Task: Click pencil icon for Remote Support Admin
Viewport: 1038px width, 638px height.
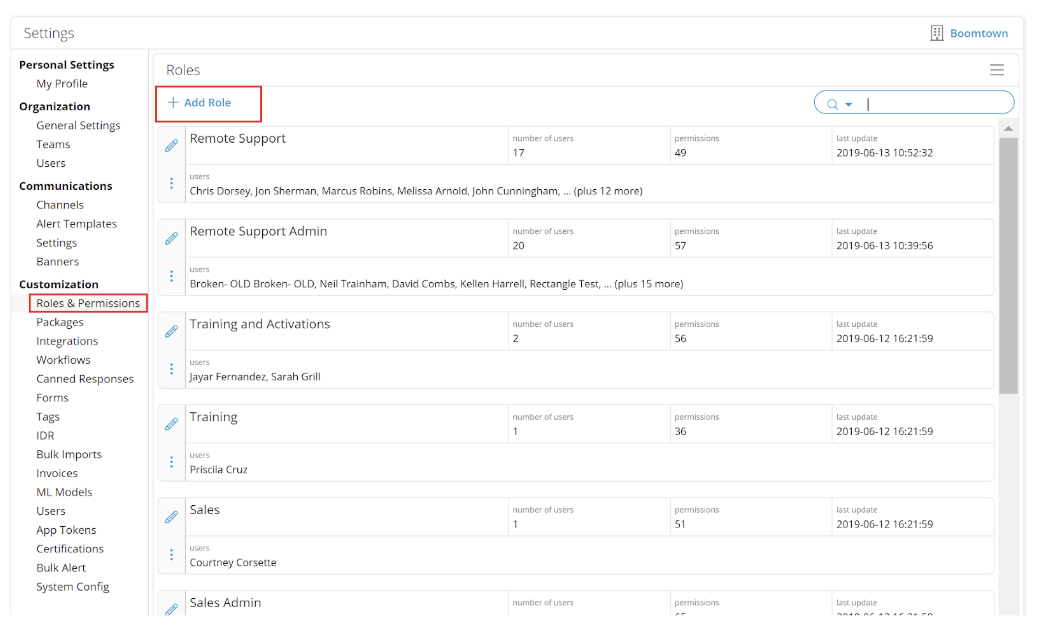Action: (x=171, y=238)
